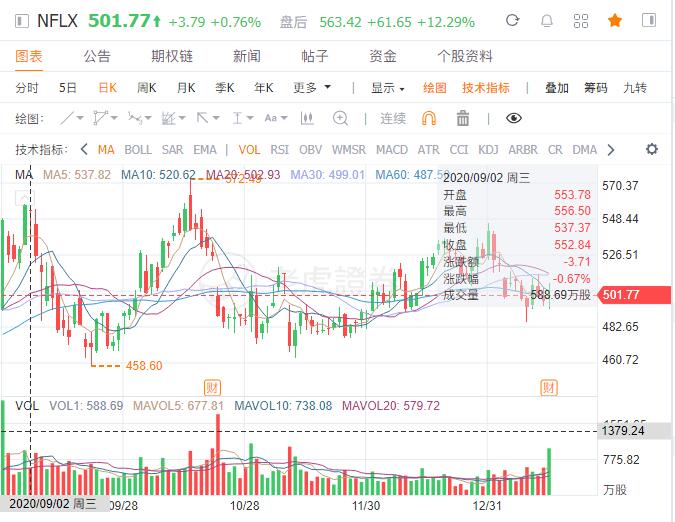
Task: Click the 九转 button
Action: (x=635, y=88)
